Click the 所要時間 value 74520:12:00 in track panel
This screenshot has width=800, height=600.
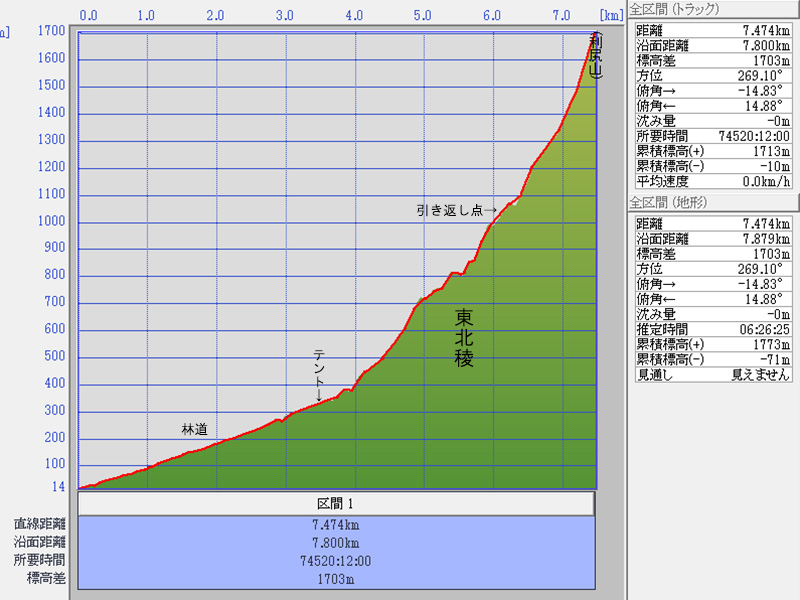tap(754, 135)
